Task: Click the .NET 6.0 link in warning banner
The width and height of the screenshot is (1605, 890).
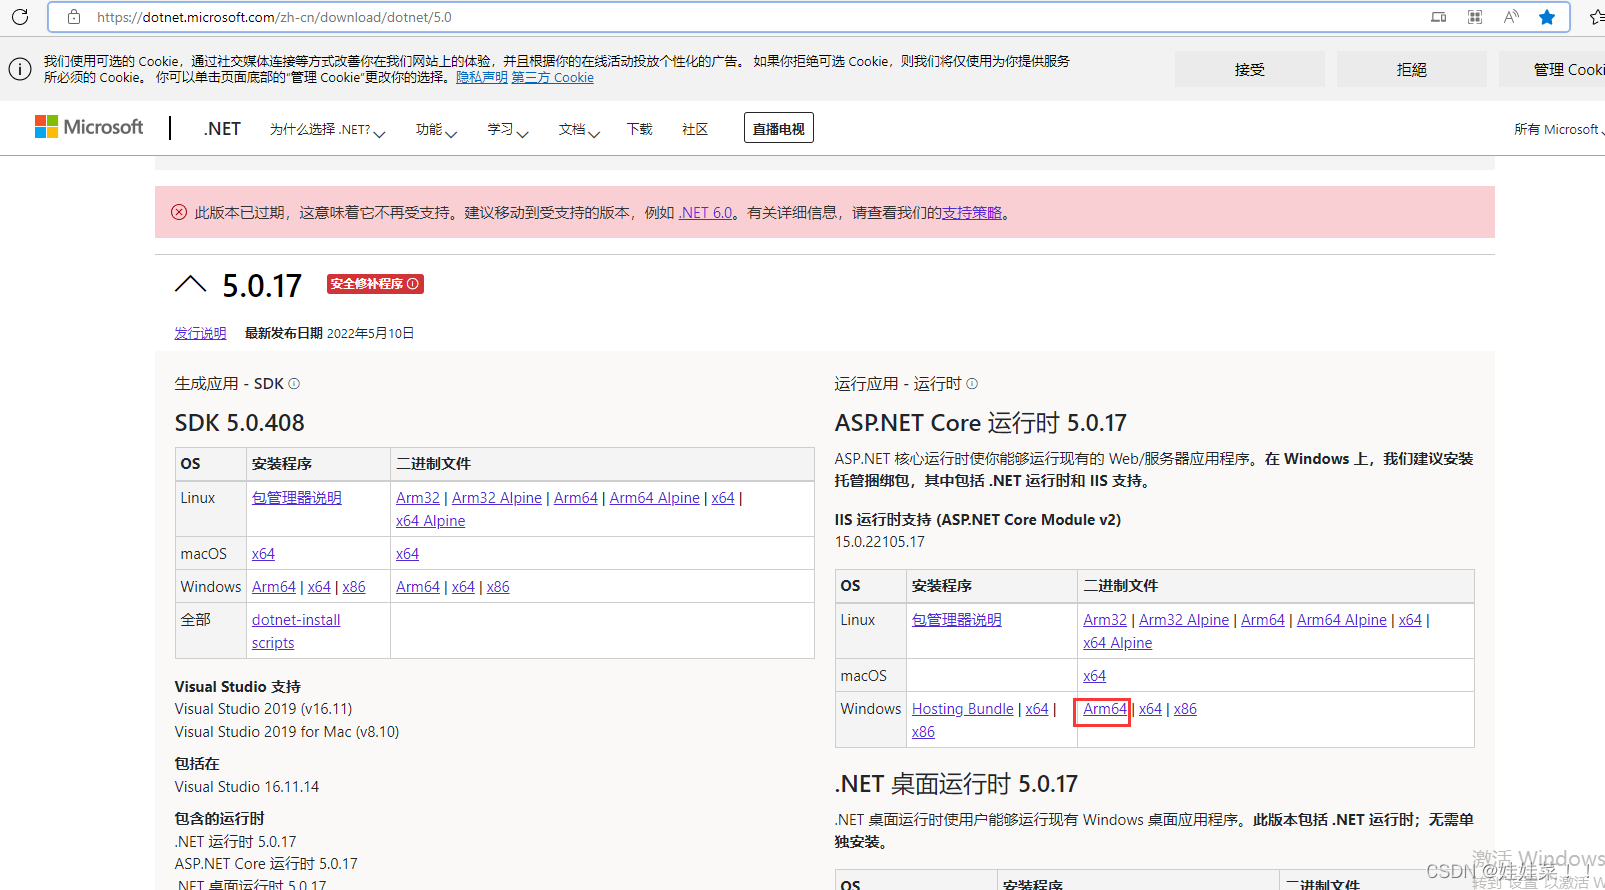Action: click(x=706, y=213)
